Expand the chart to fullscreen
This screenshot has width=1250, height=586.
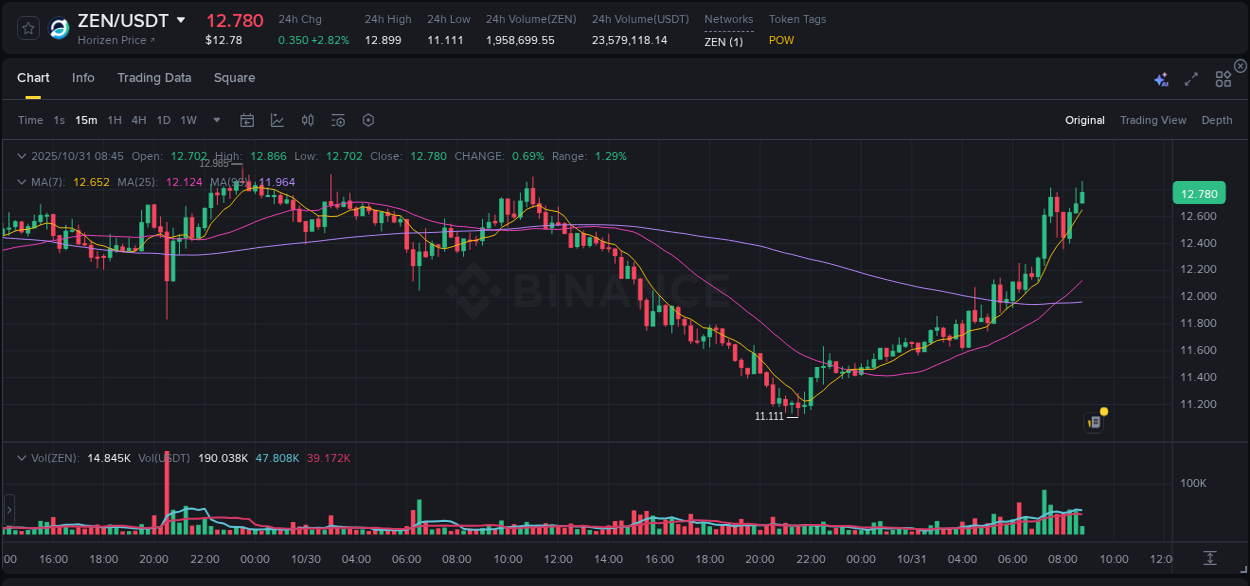point(1190,78)
